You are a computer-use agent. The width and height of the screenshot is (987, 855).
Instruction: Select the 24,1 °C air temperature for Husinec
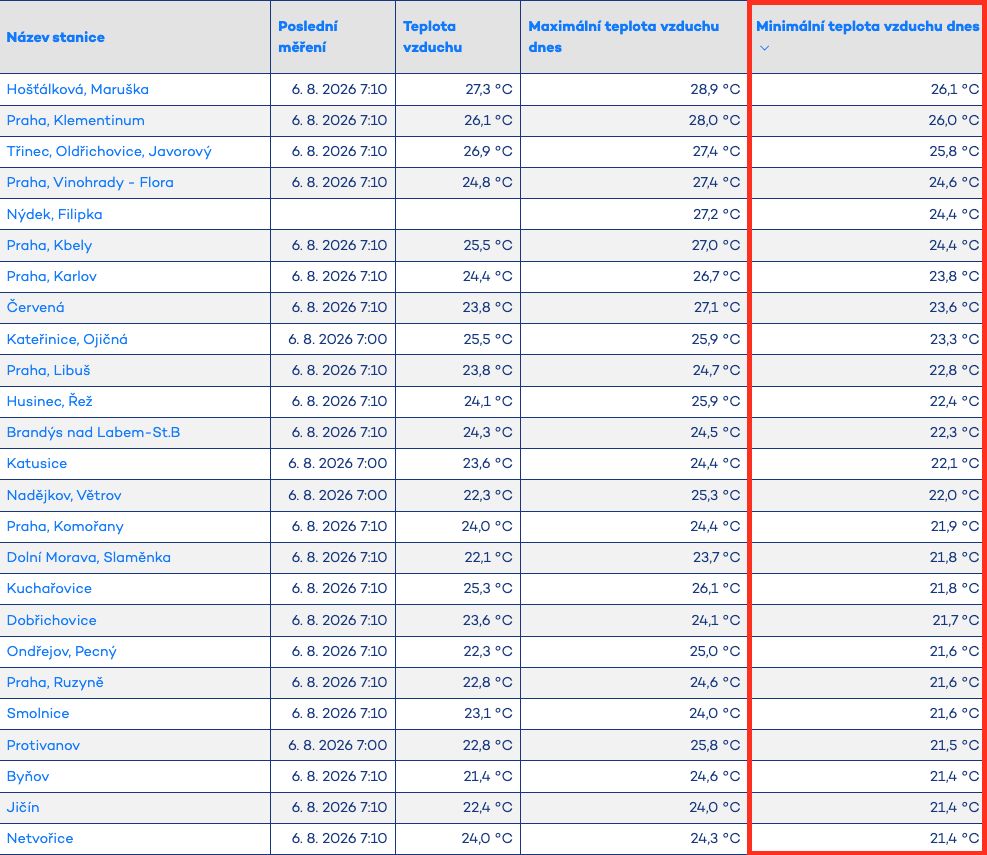pyautogui.click(x=488, y=401)
